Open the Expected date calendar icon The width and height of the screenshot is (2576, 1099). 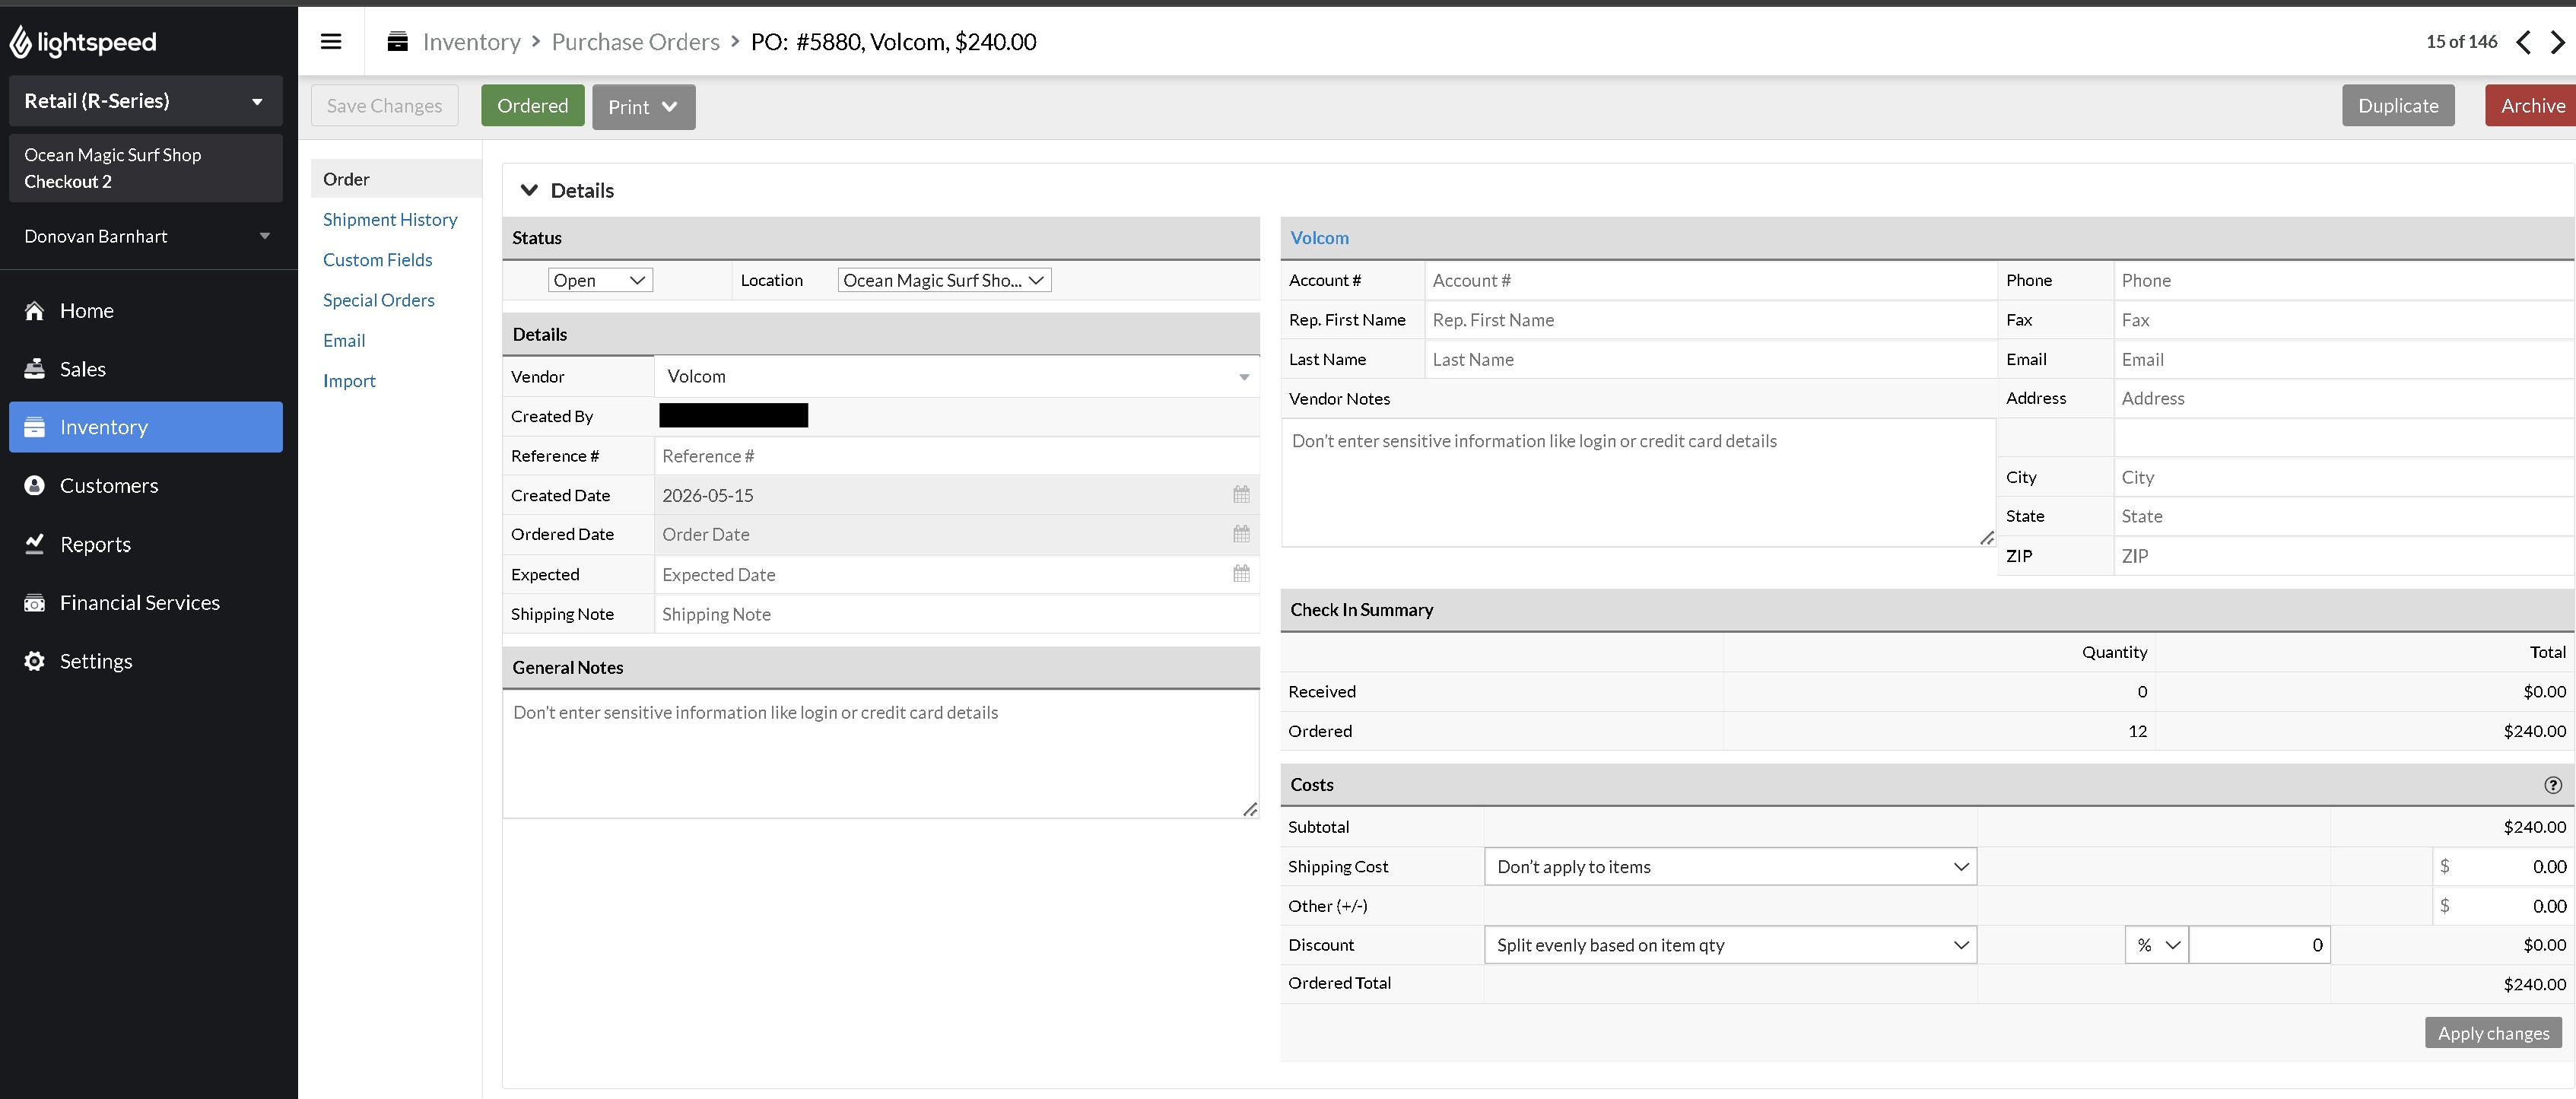tap(1241, 574)
